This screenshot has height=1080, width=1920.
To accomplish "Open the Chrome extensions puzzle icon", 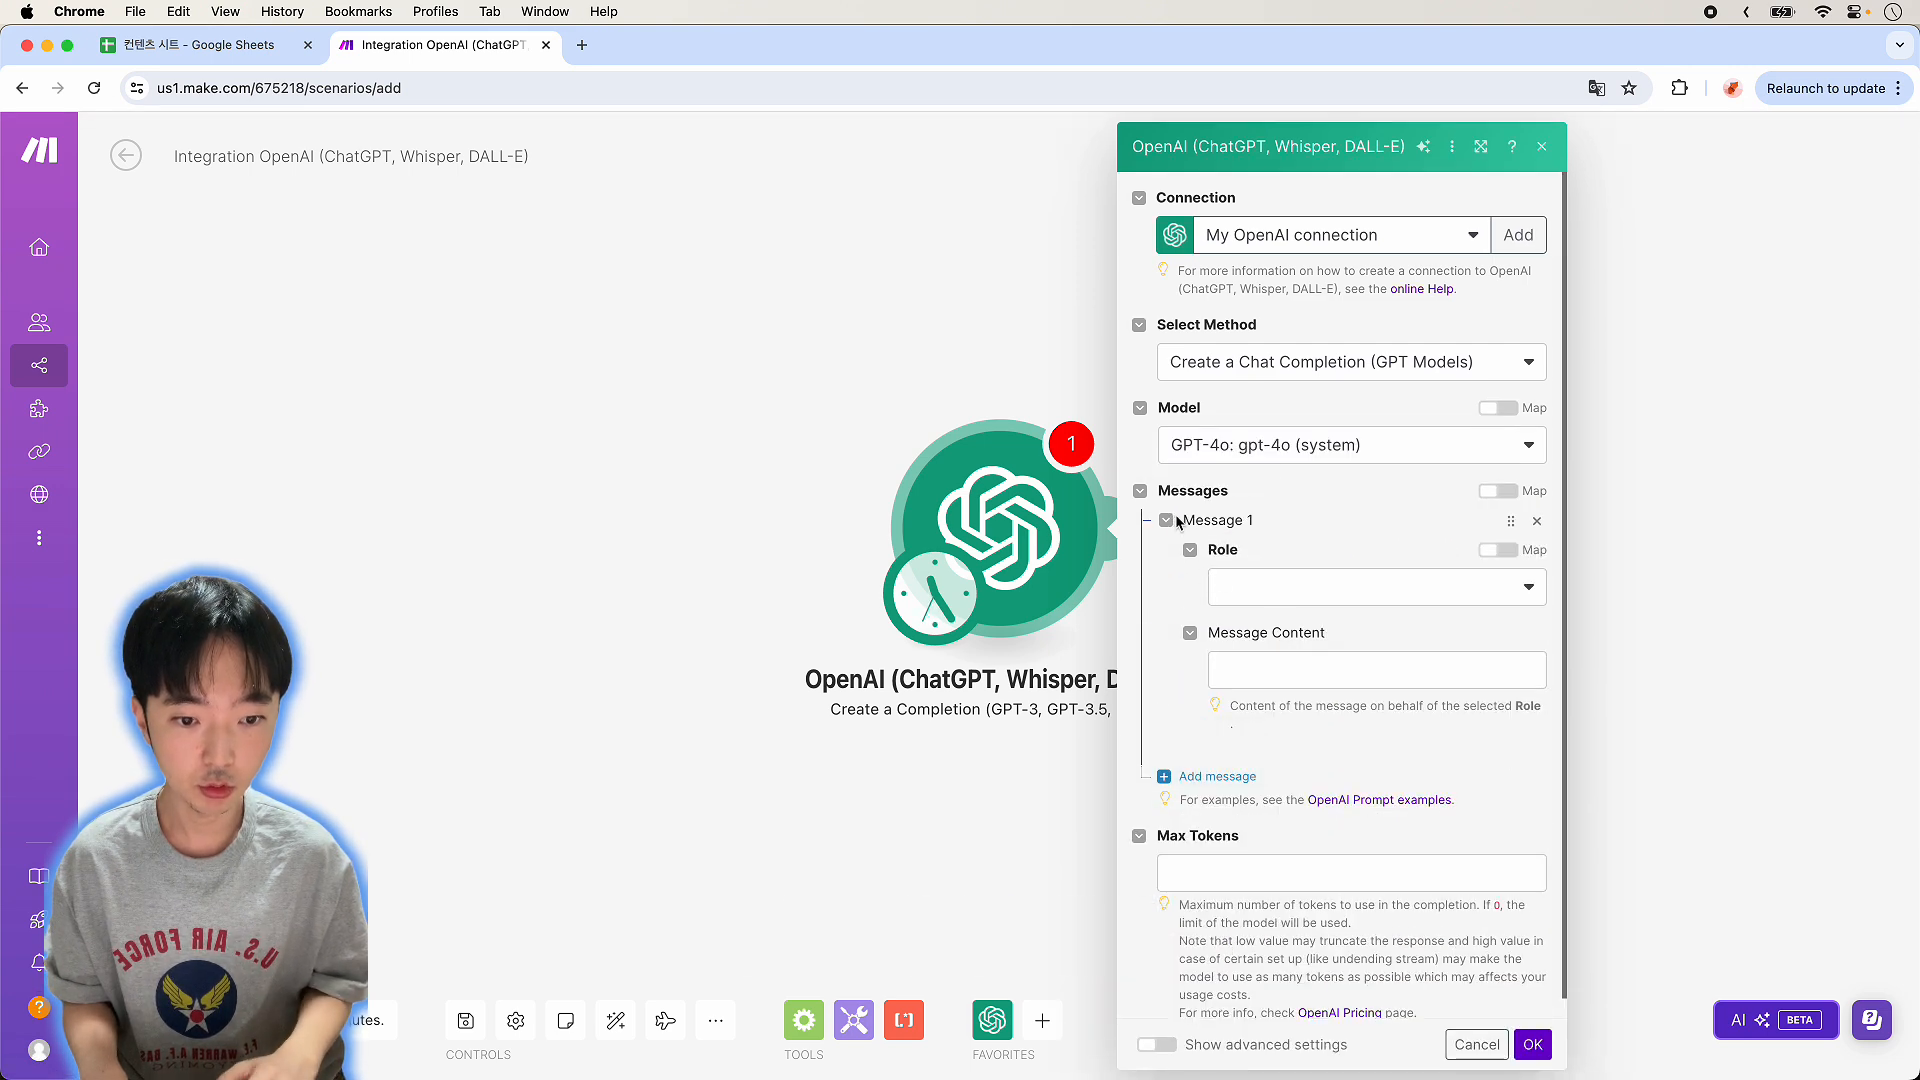I will tap(1680, 88).
